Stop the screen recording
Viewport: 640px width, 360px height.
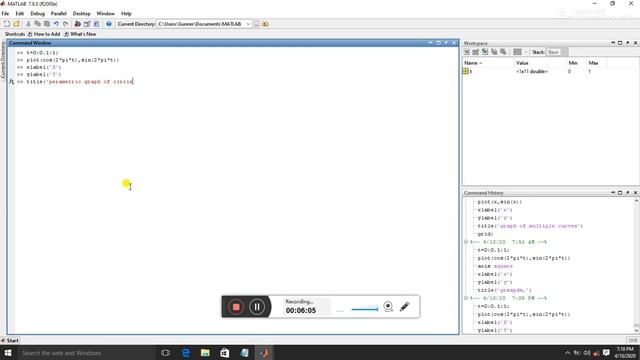pyautogui.click(x=236, y=307)
